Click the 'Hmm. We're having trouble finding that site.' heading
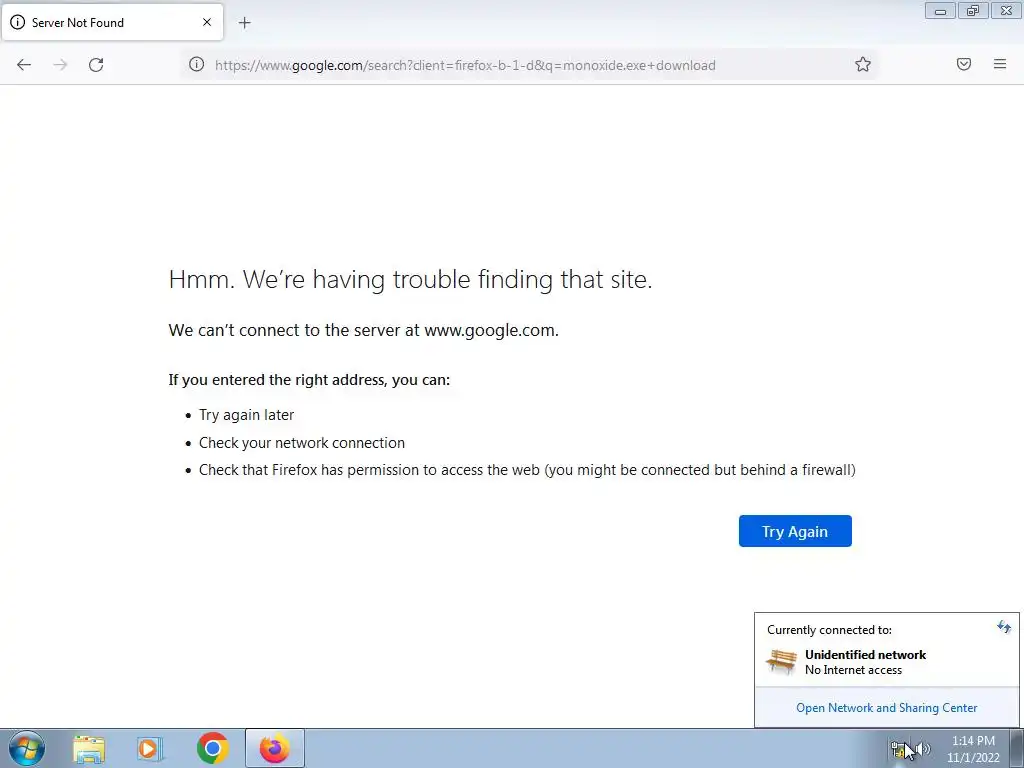 (411, 280)
